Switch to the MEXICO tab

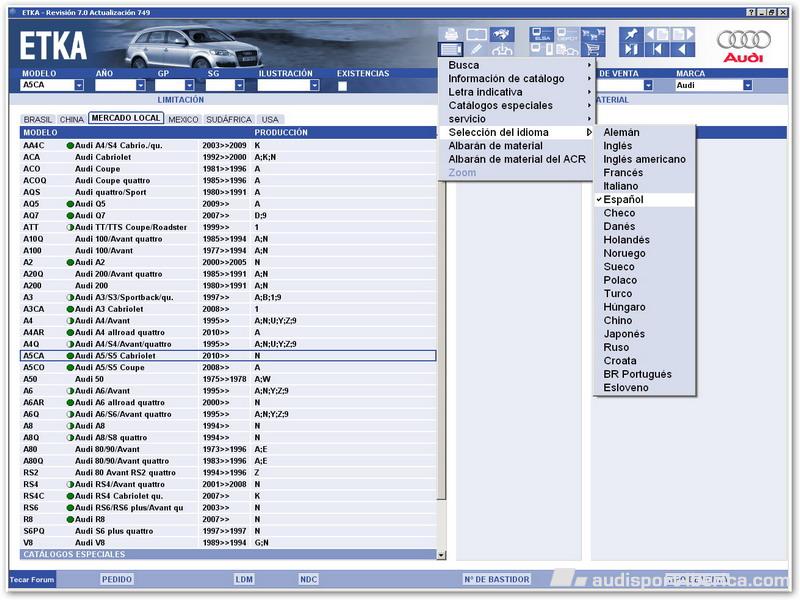(183, 119)
